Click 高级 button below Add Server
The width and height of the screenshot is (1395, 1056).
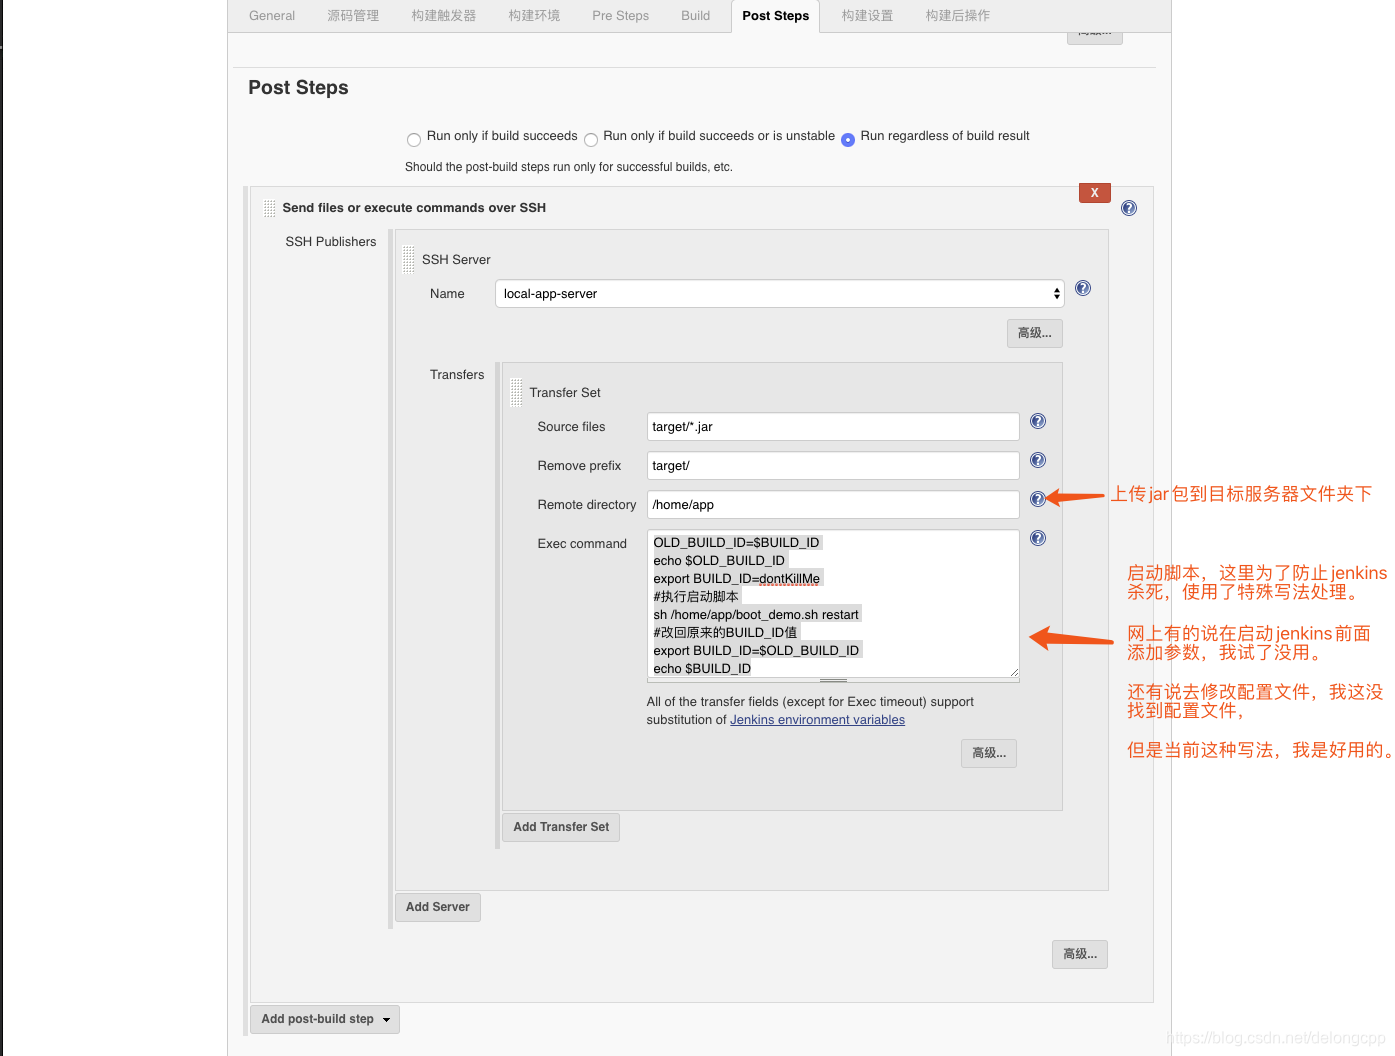1079,954
